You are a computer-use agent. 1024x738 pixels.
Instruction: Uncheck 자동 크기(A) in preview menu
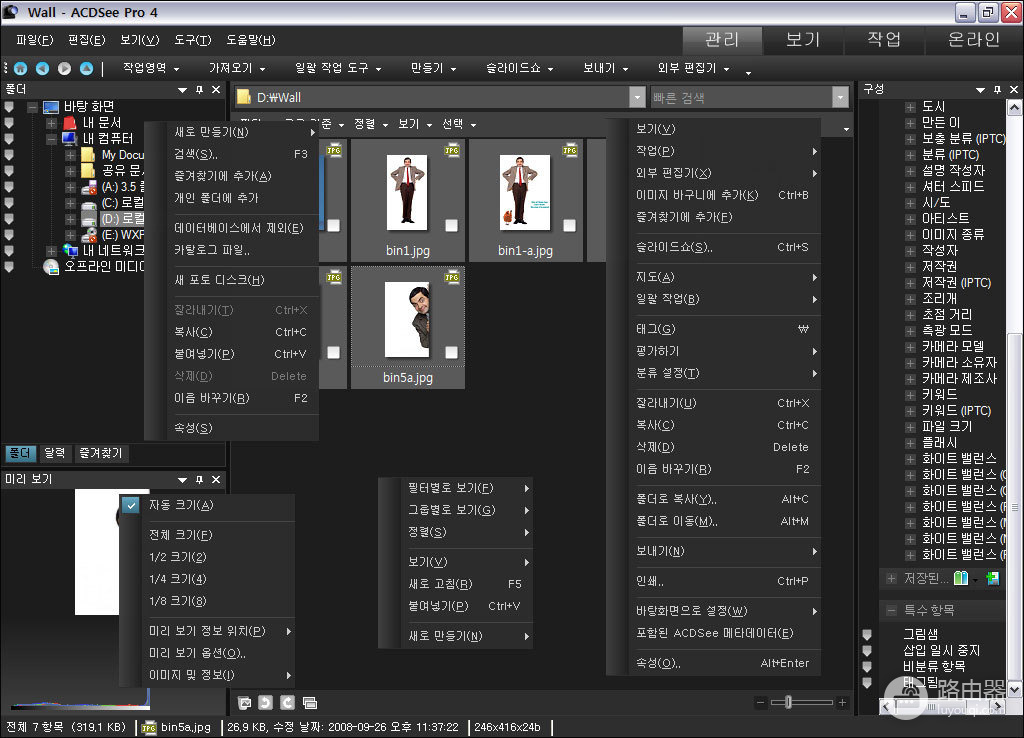[x=131, y=505]
